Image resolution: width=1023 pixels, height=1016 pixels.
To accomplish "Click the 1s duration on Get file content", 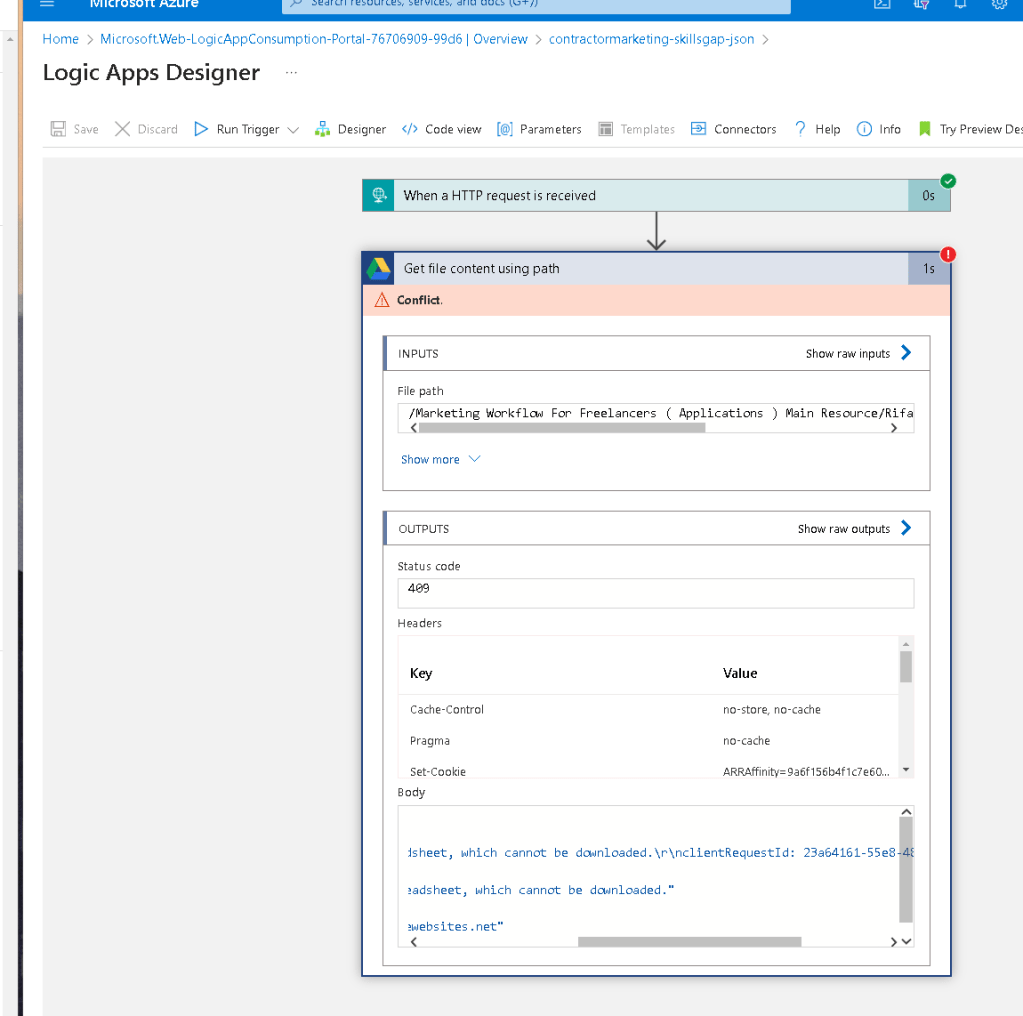I will (928, 268).
